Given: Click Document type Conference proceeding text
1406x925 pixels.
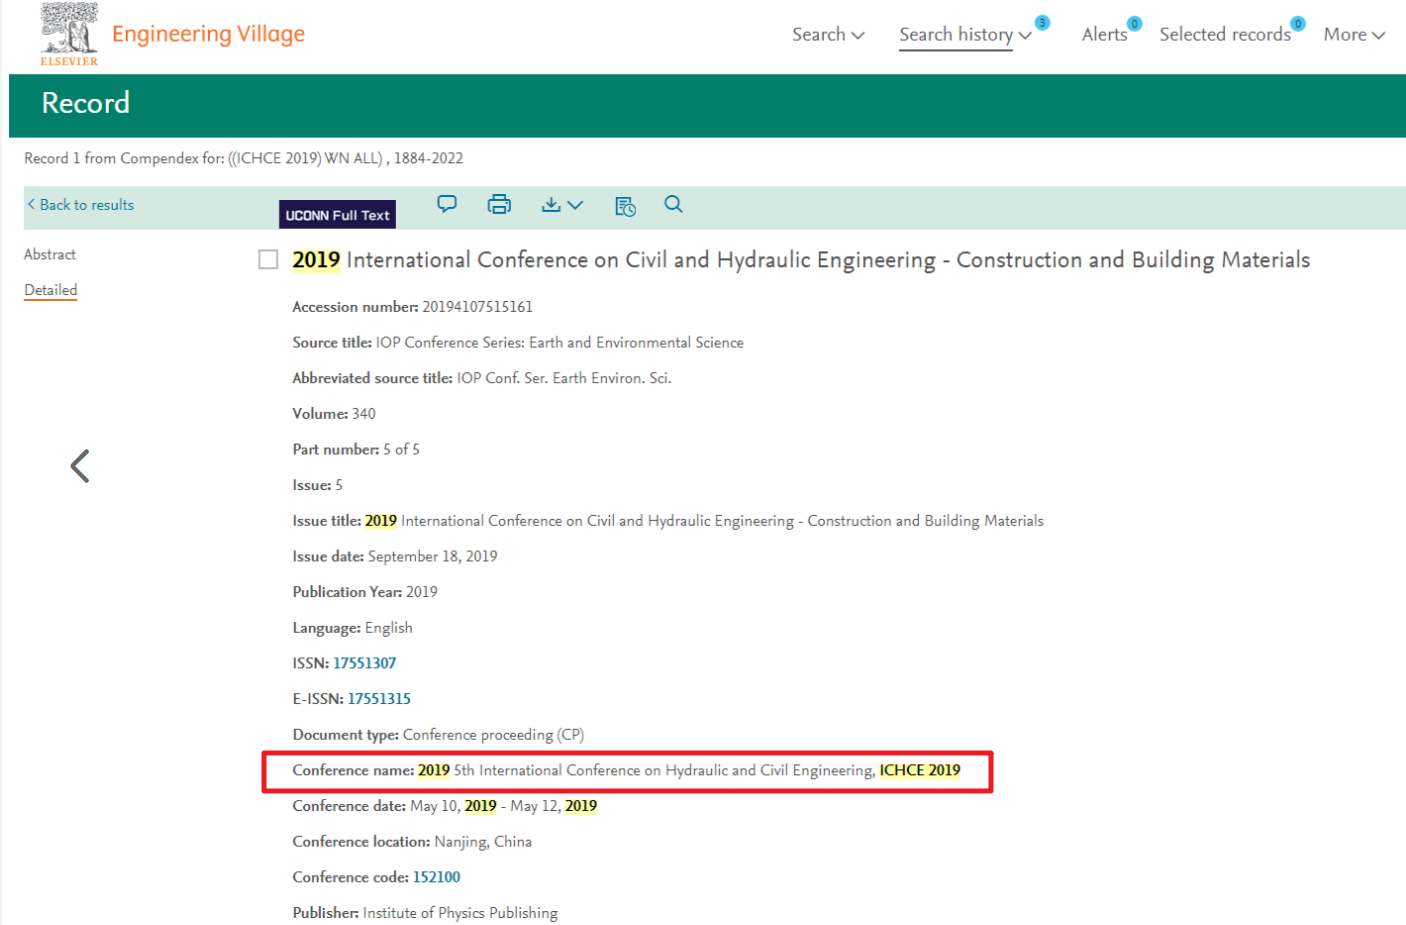Looking at the screenshot, I should point(493,735).
